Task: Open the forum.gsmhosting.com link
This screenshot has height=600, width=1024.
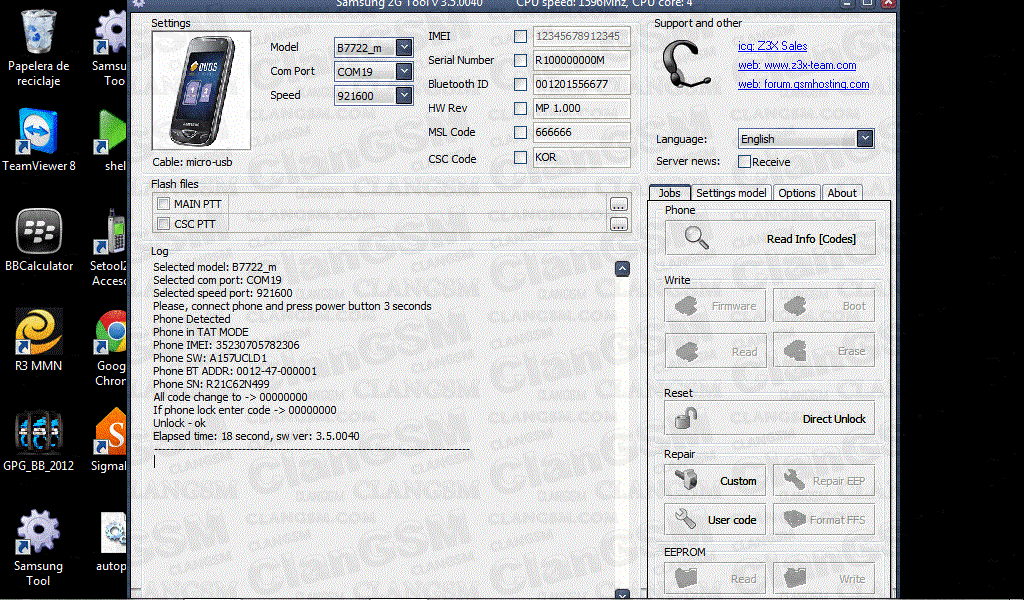Action: click(x=803, y=84)
